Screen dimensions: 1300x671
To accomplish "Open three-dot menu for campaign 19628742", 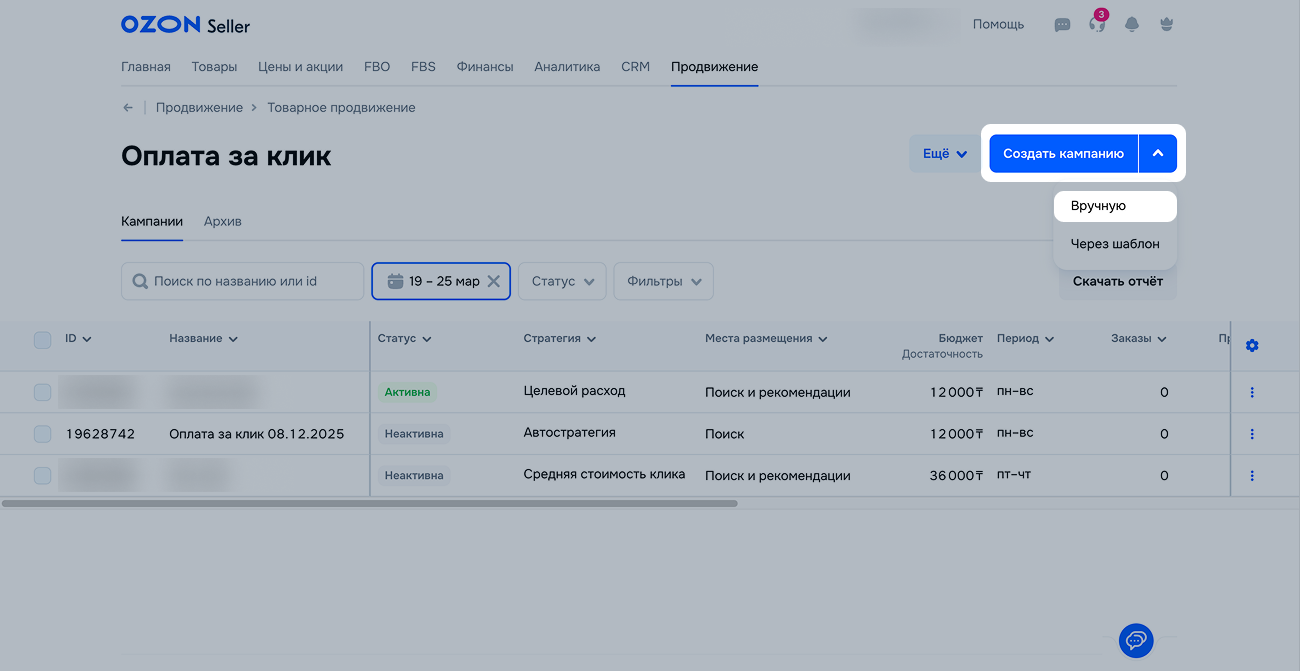I will [x=1252, y=434].
